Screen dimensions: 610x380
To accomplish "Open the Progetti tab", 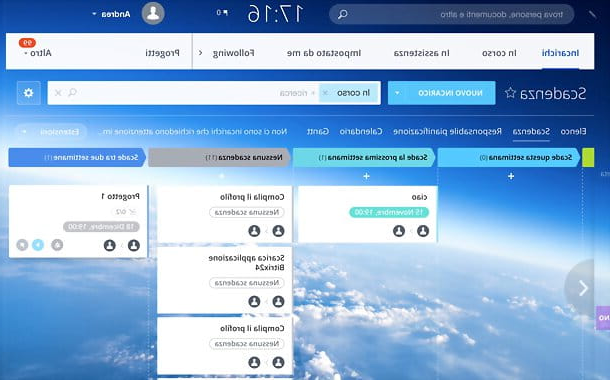I will pos(162,53).
